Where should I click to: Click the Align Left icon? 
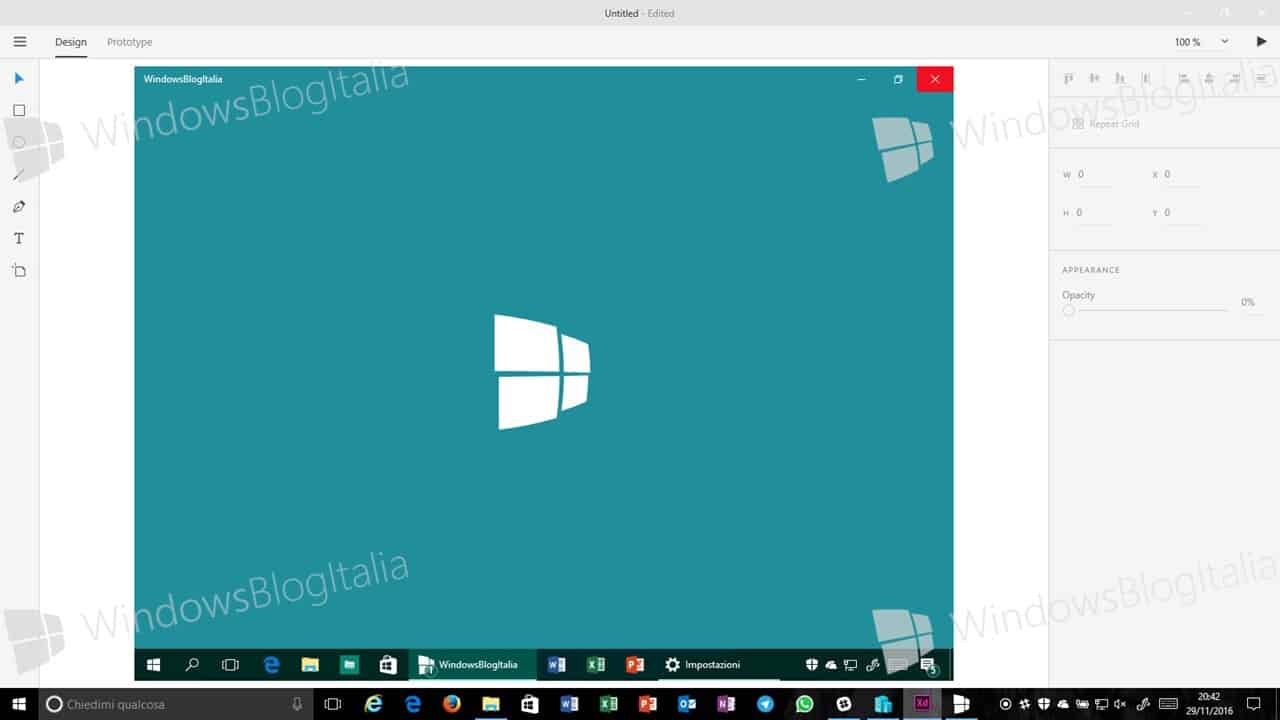click(x=1184, y=78)
